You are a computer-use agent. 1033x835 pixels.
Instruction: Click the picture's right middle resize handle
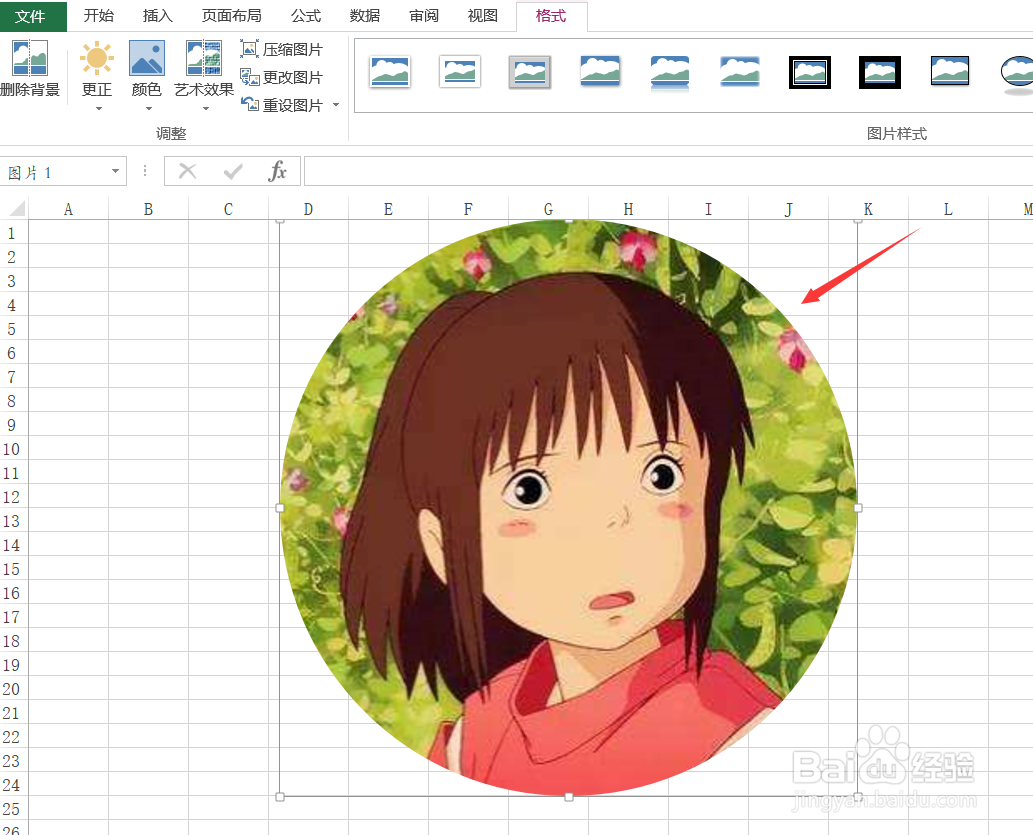click(x=858, y=508)
